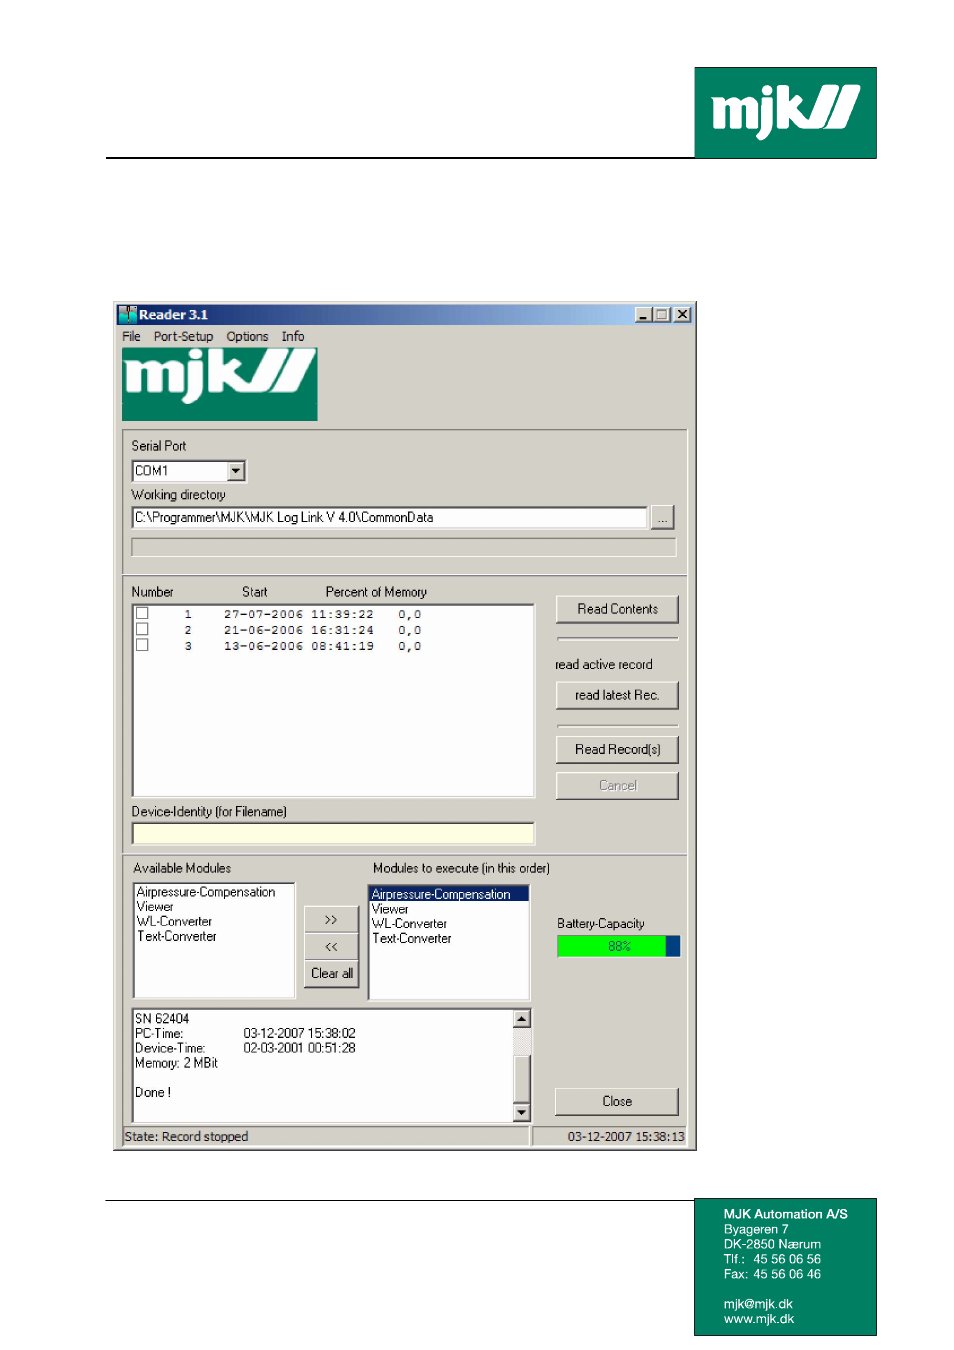Select Text-Converter in Modules to execute
Screen dimensions: 954x1350
coord(411,938)
